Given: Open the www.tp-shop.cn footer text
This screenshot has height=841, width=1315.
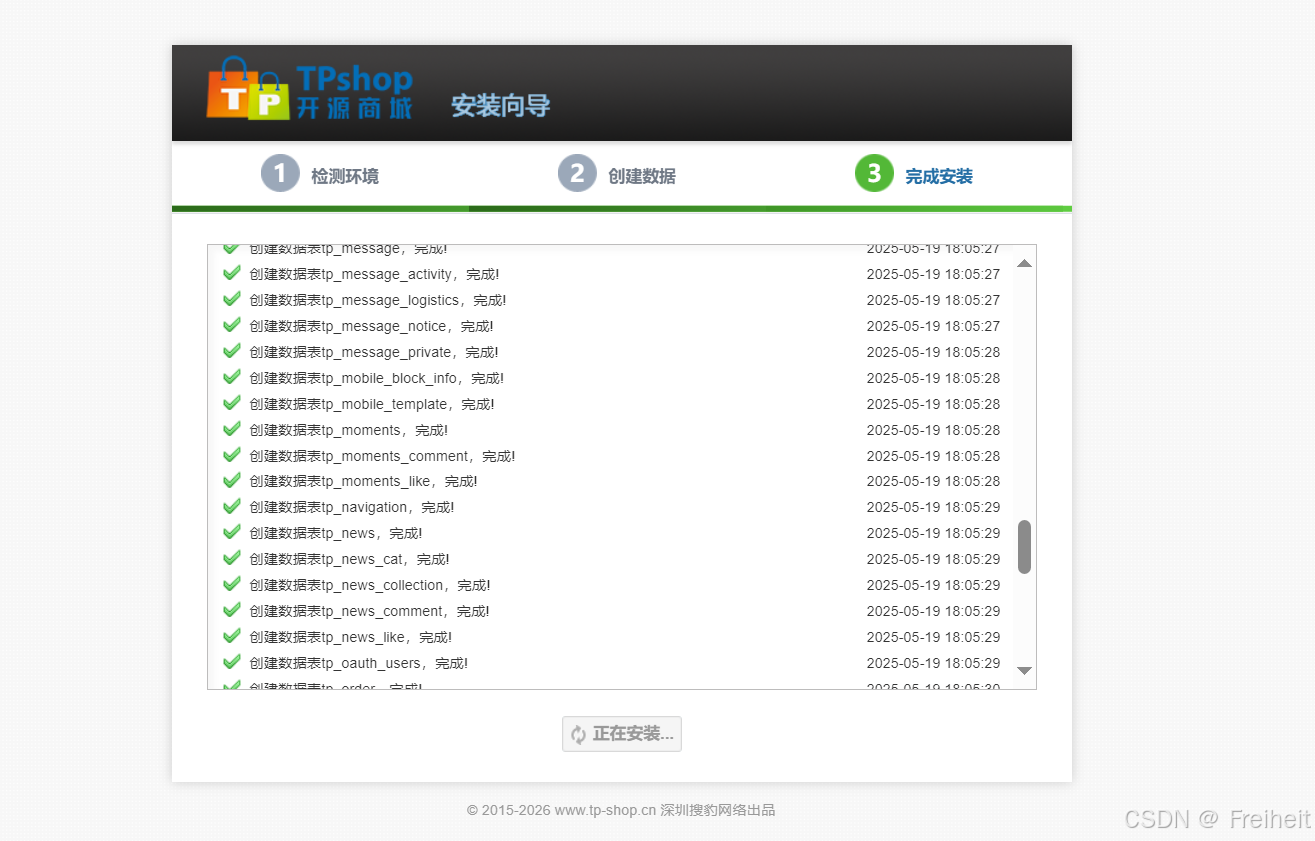Looking at the screenshot, I should [x=605, y=810].
